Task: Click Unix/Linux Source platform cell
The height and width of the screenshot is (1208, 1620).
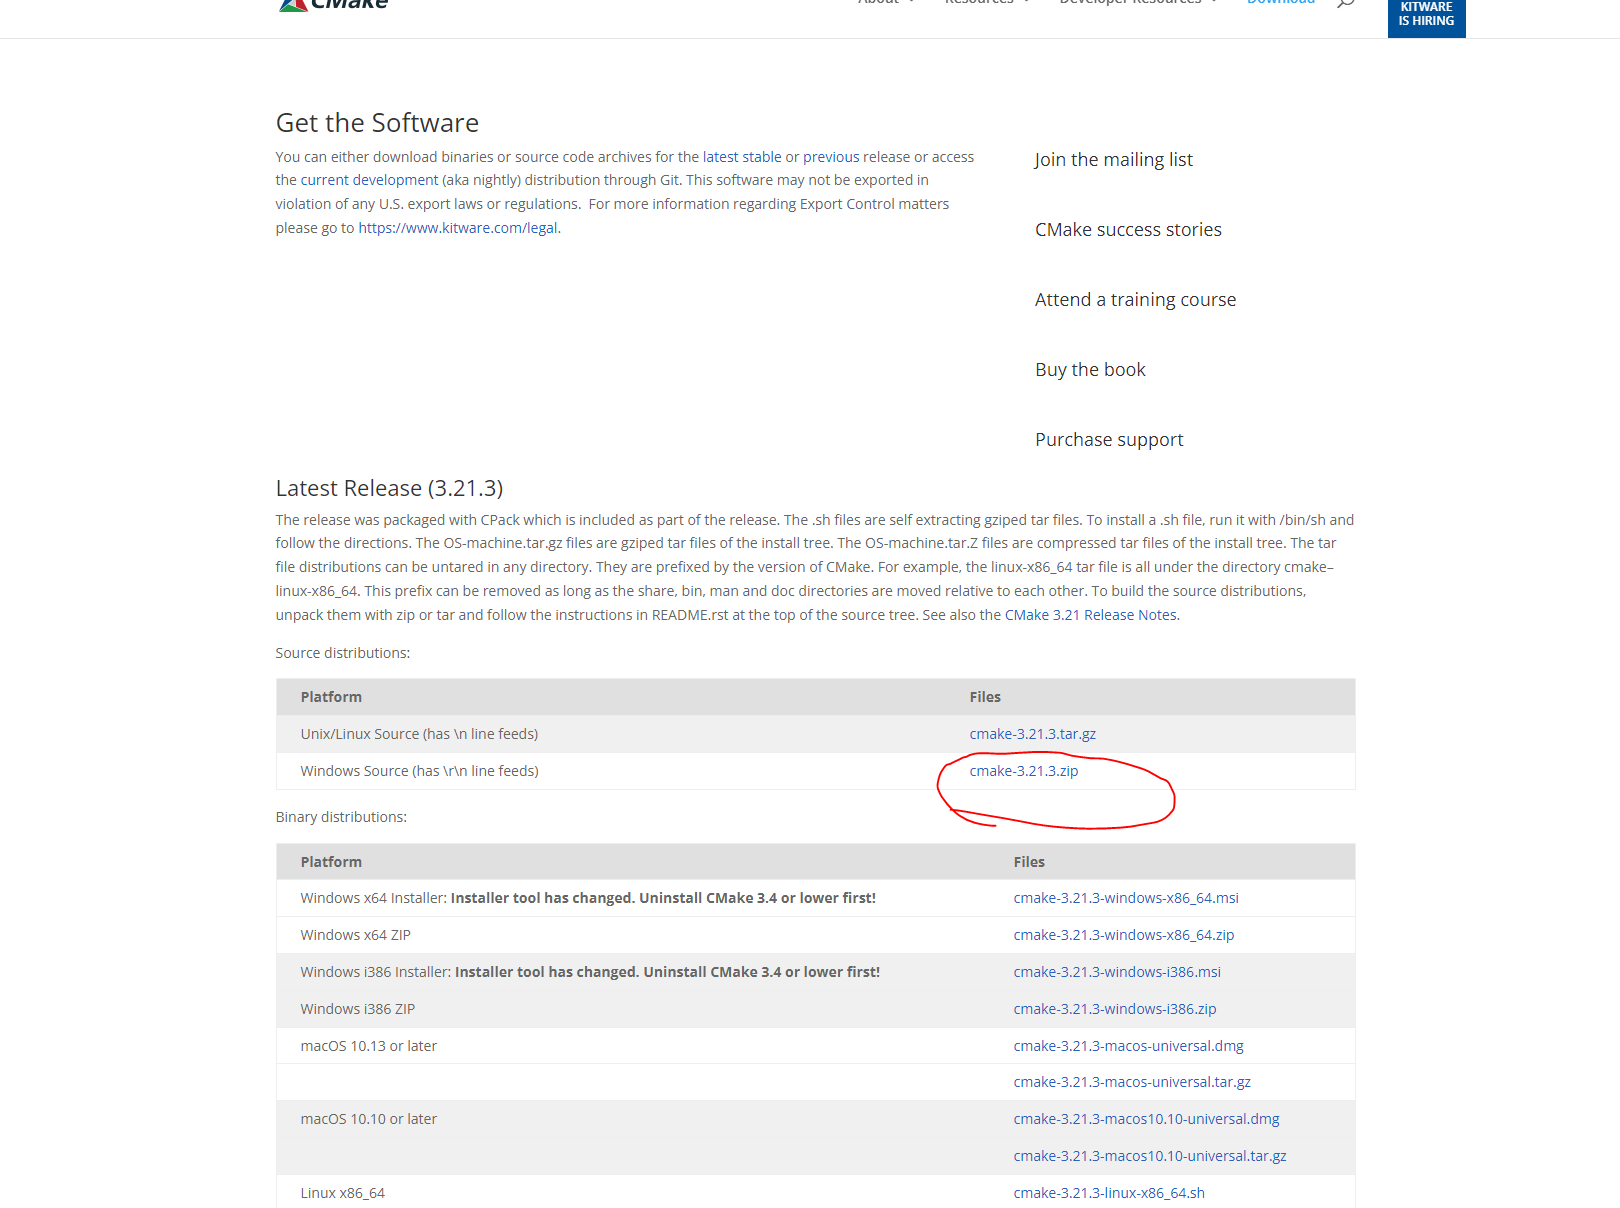Action: pos(419,734)
